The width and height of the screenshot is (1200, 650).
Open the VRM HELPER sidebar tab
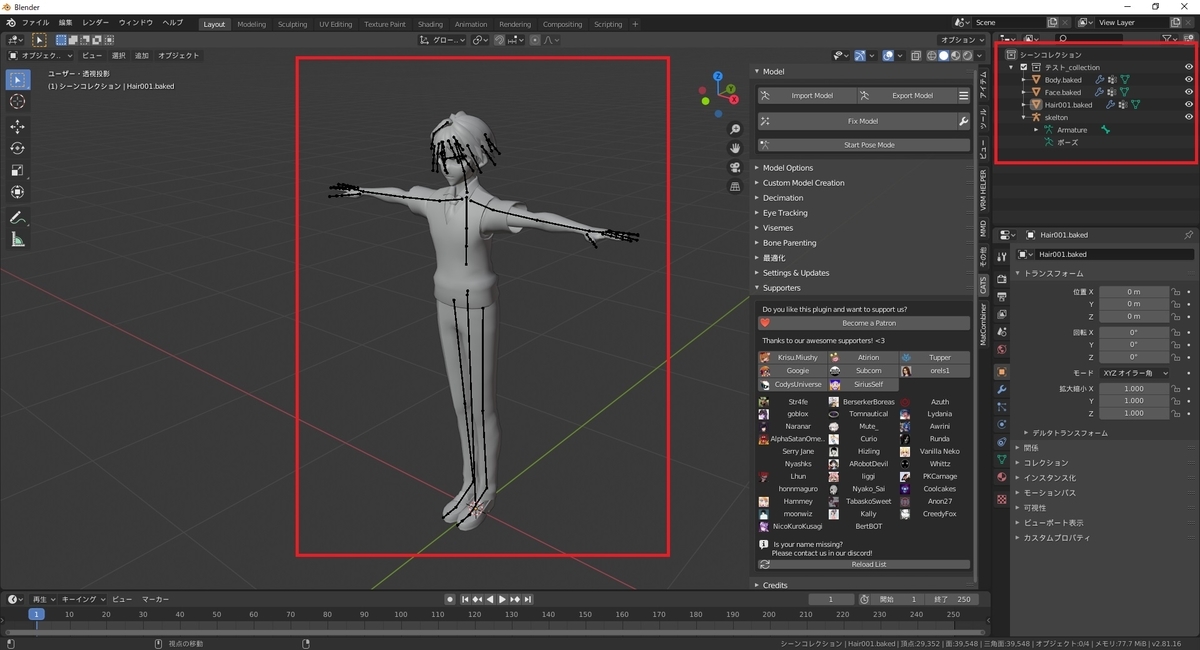[x=983, y=189]
